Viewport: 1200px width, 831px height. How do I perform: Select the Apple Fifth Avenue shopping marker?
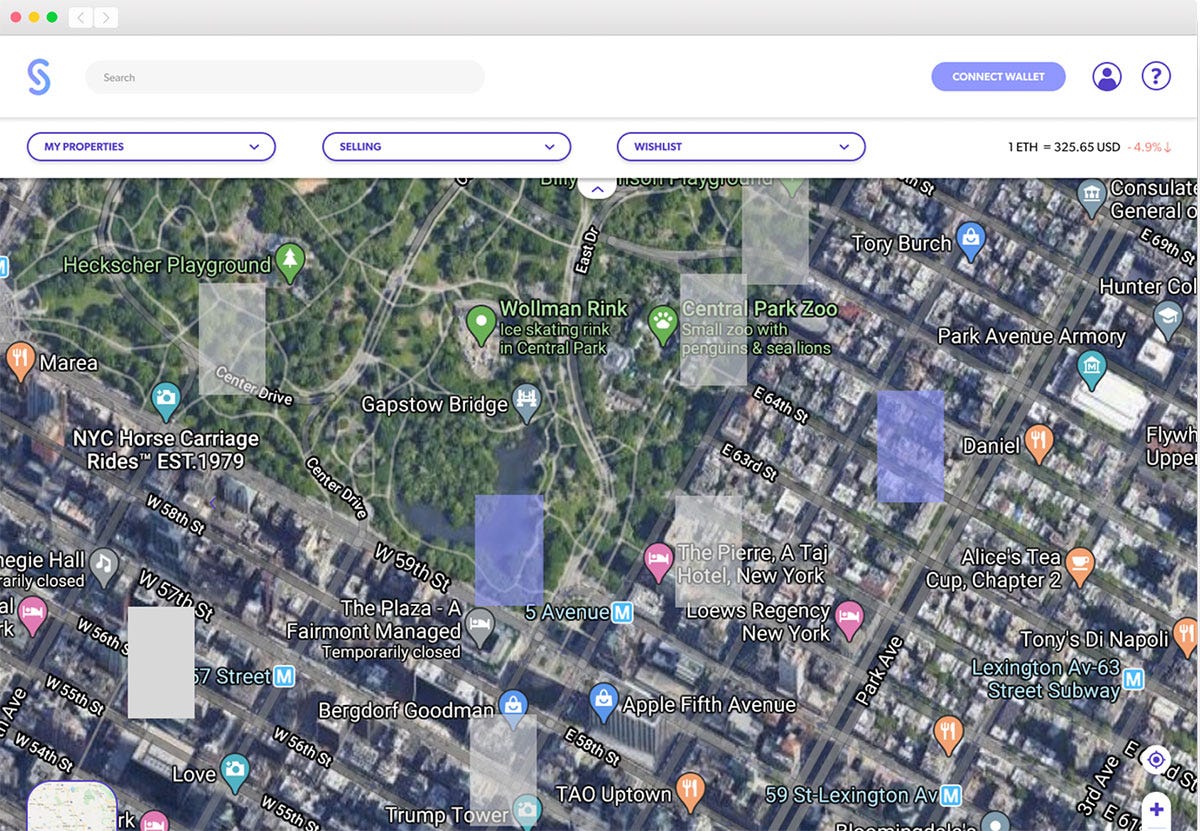pyautogui.click(x=603, y=703)
